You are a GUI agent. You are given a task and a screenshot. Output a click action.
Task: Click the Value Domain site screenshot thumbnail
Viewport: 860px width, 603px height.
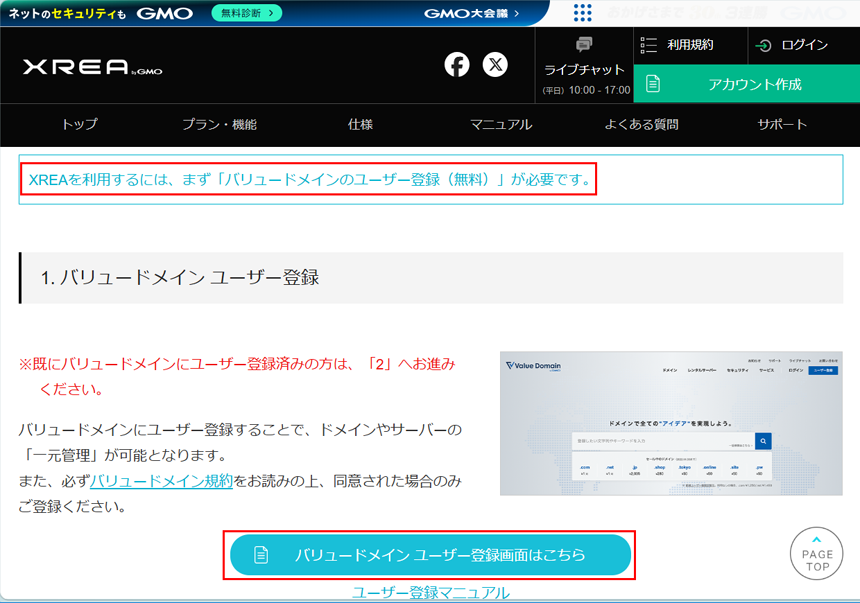coord(671,423)
